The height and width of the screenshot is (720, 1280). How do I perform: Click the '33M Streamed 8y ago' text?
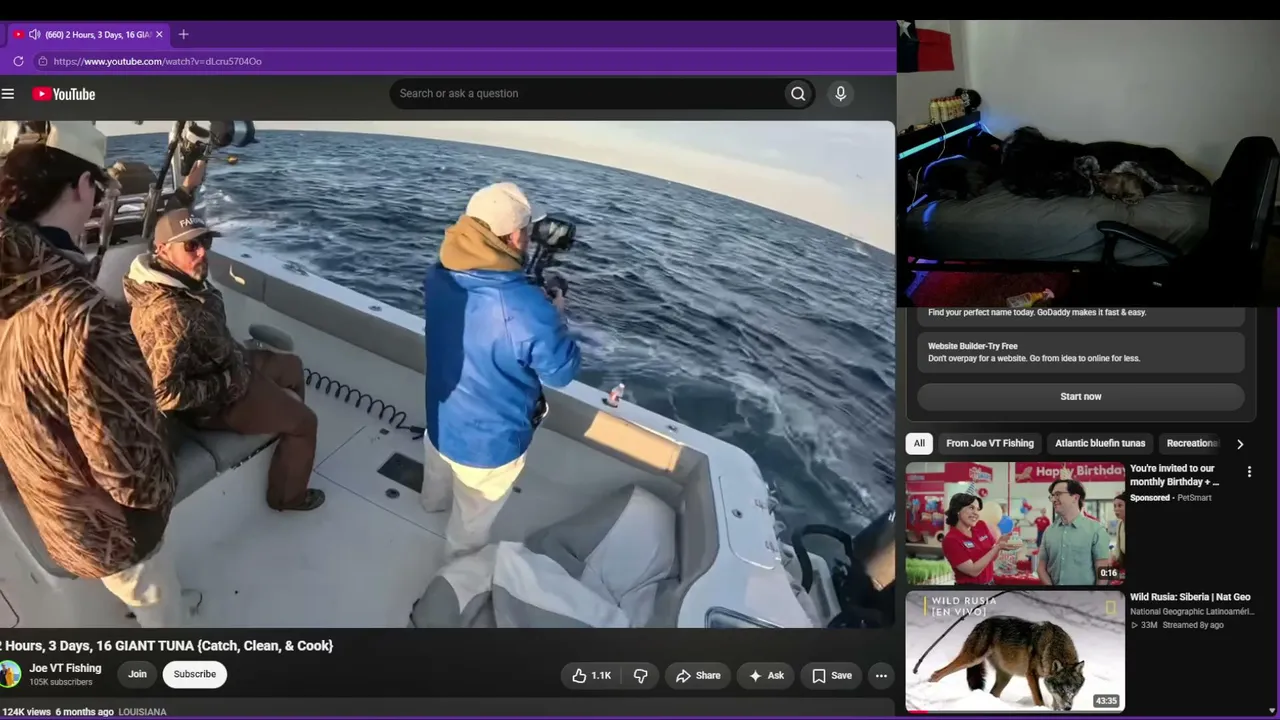point(1177,625)
